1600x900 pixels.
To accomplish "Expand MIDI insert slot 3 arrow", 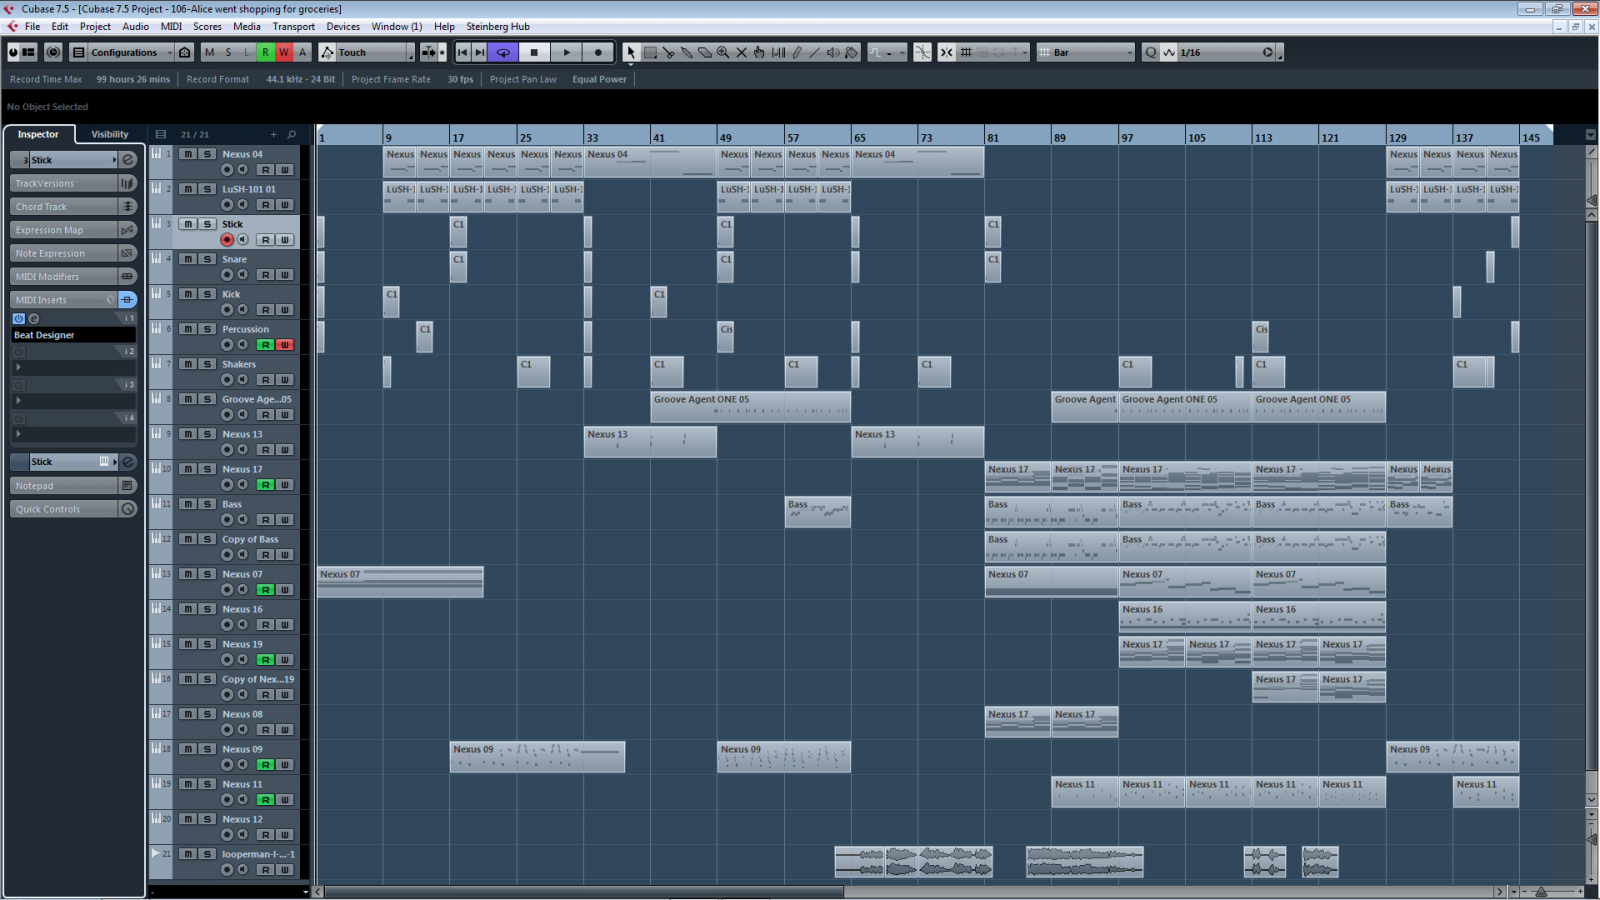I will point(18,401).
